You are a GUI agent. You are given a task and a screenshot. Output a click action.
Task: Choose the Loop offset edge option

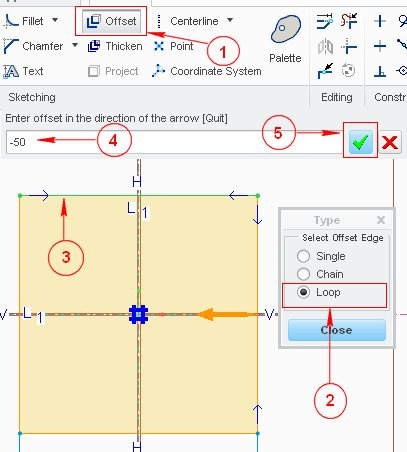point(319,292)
